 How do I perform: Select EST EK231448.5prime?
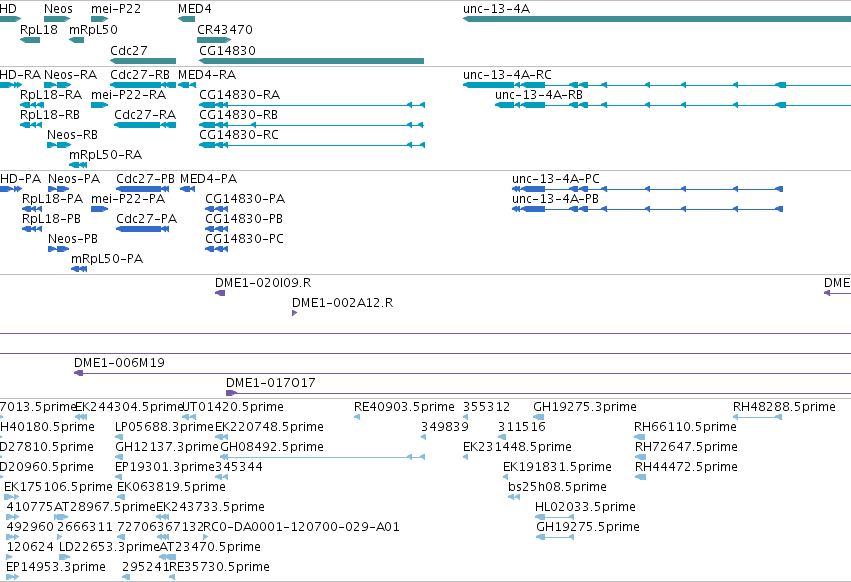click(466, 457)
